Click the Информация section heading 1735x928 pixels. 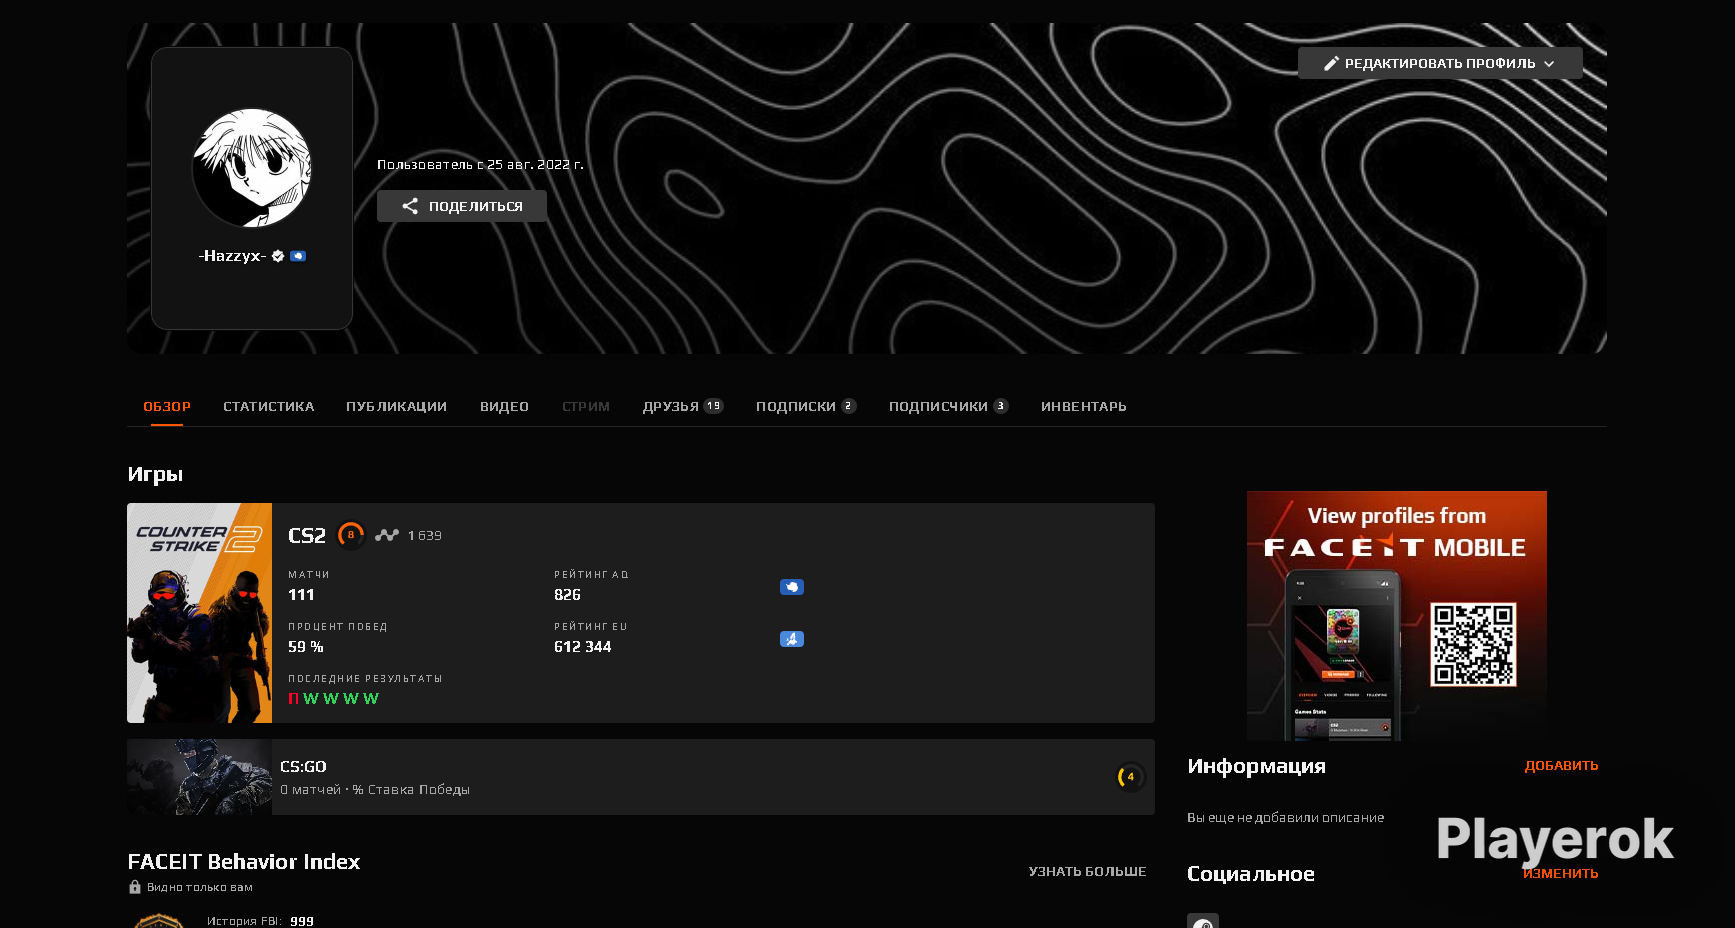(1256, 766)
